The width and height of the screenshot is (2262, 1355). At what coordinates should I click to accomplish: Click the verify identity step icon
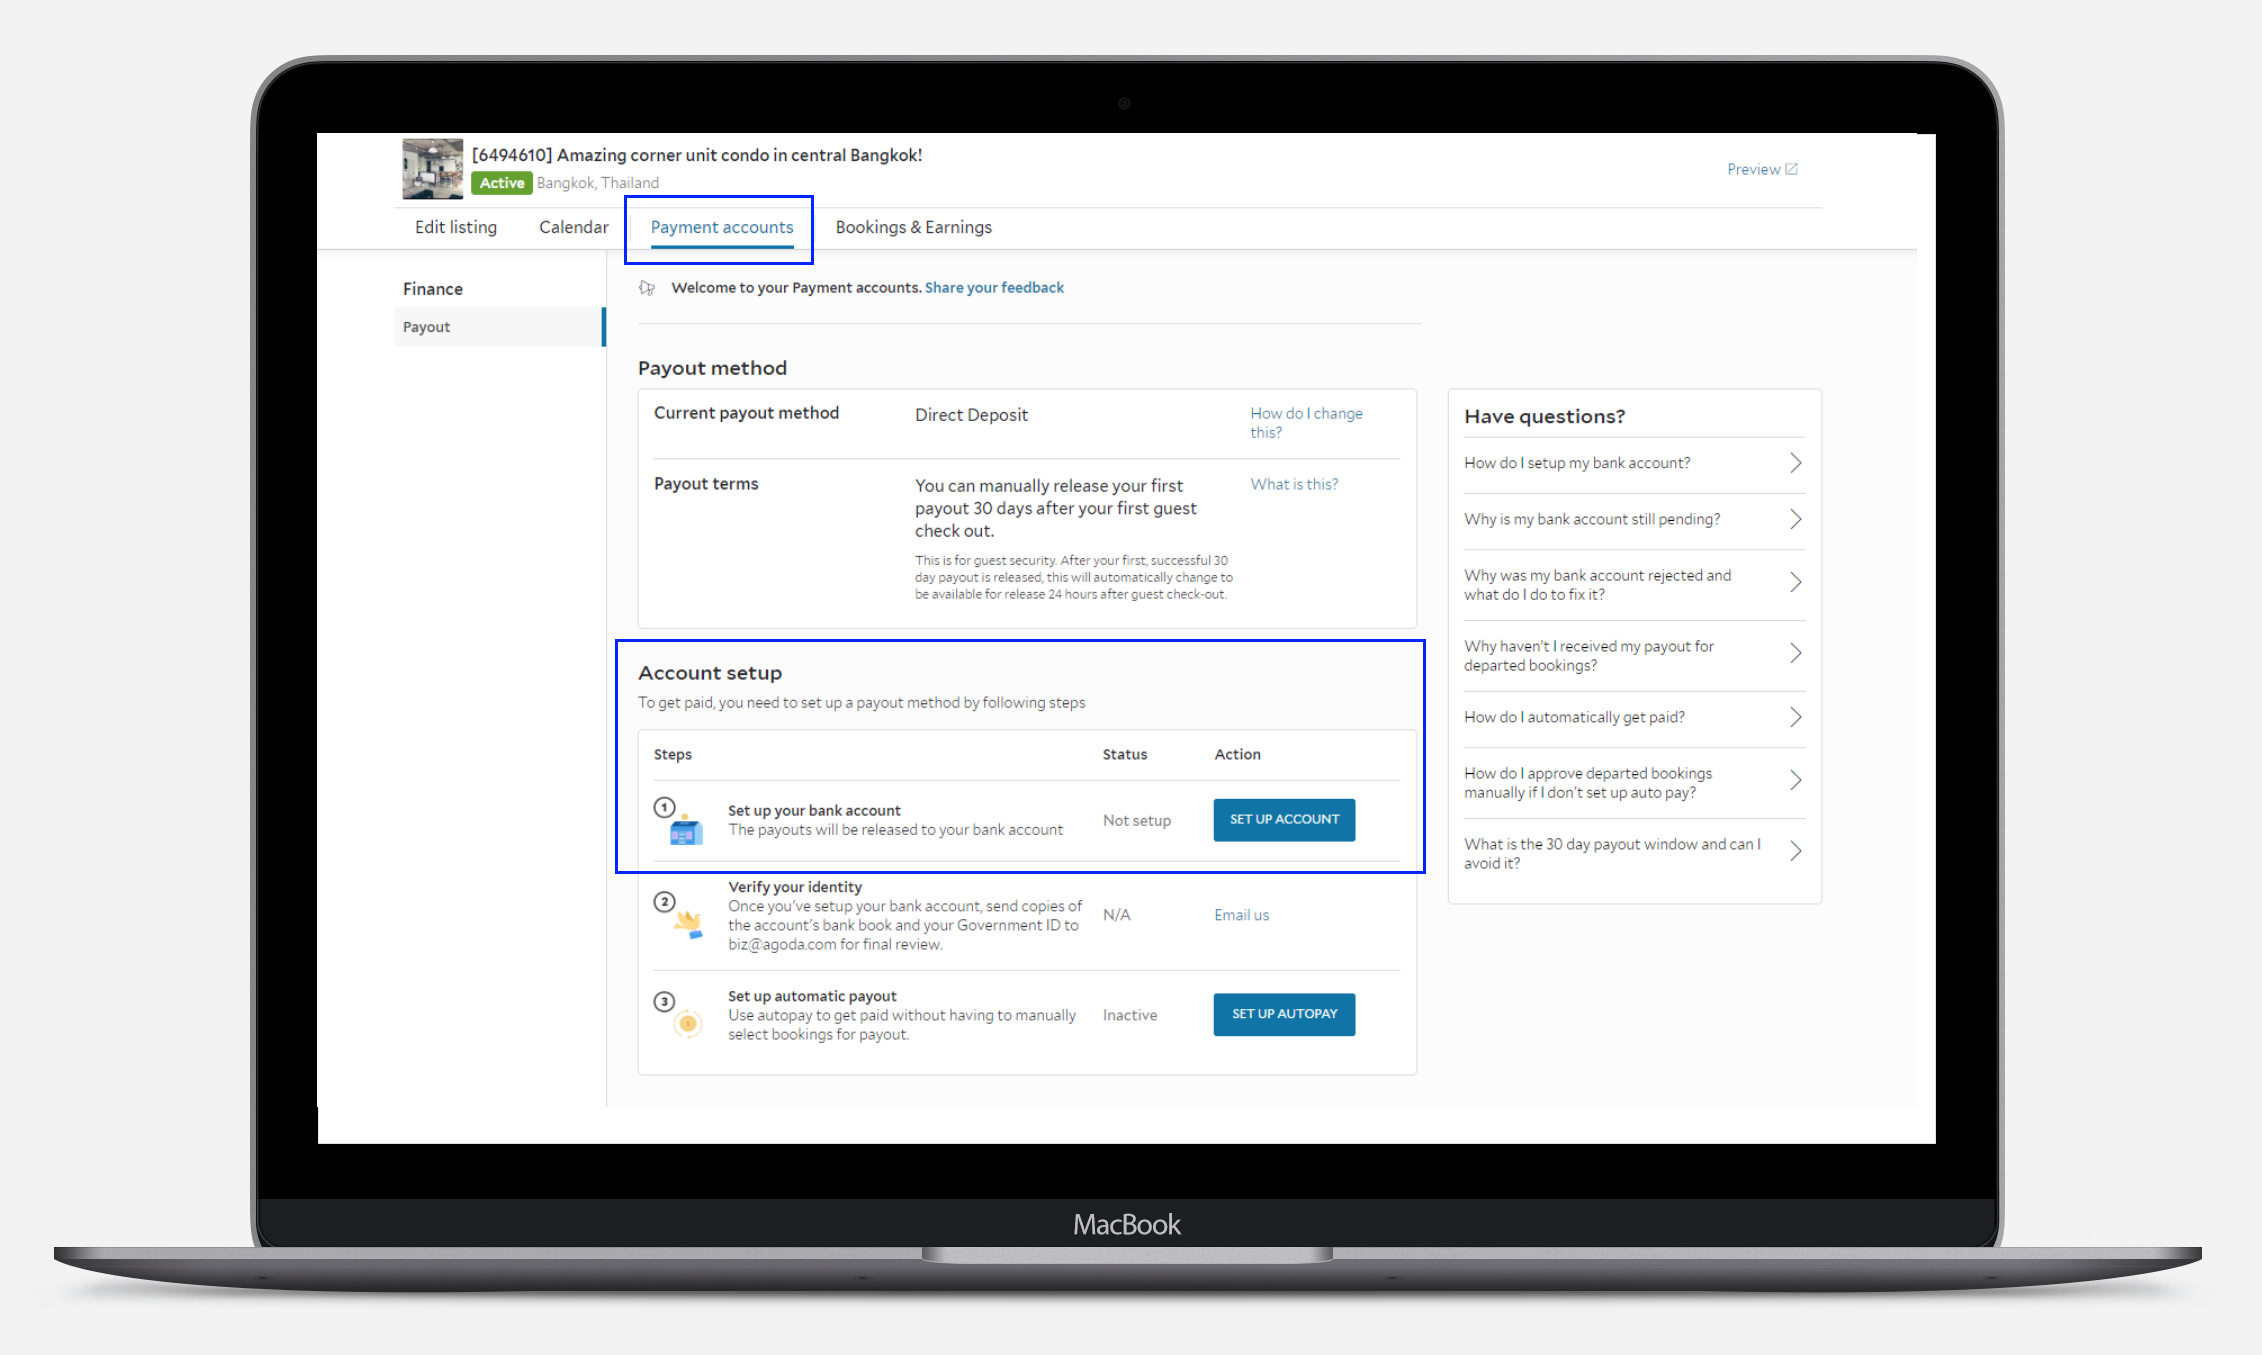pyautogui.click(x=688, y=923)
